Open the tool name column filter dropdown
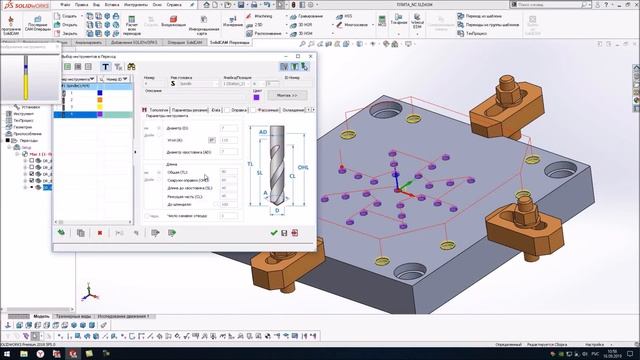 93,79
